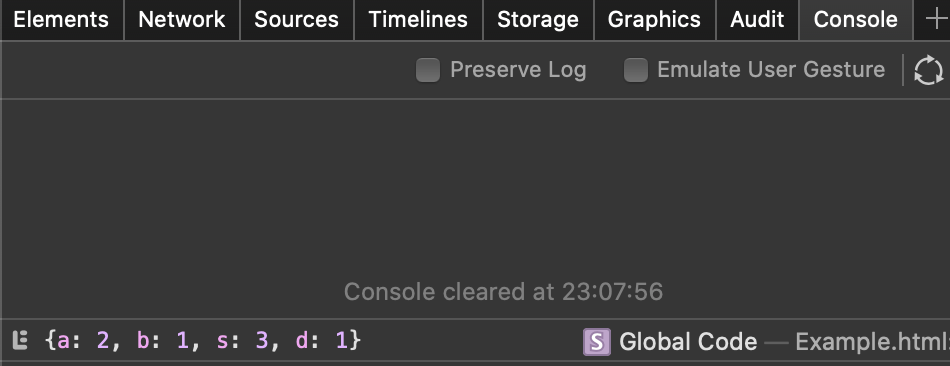This screenshot has height=366, width=950.
Task: Open the Example.html source link
Action: [872, 342]
